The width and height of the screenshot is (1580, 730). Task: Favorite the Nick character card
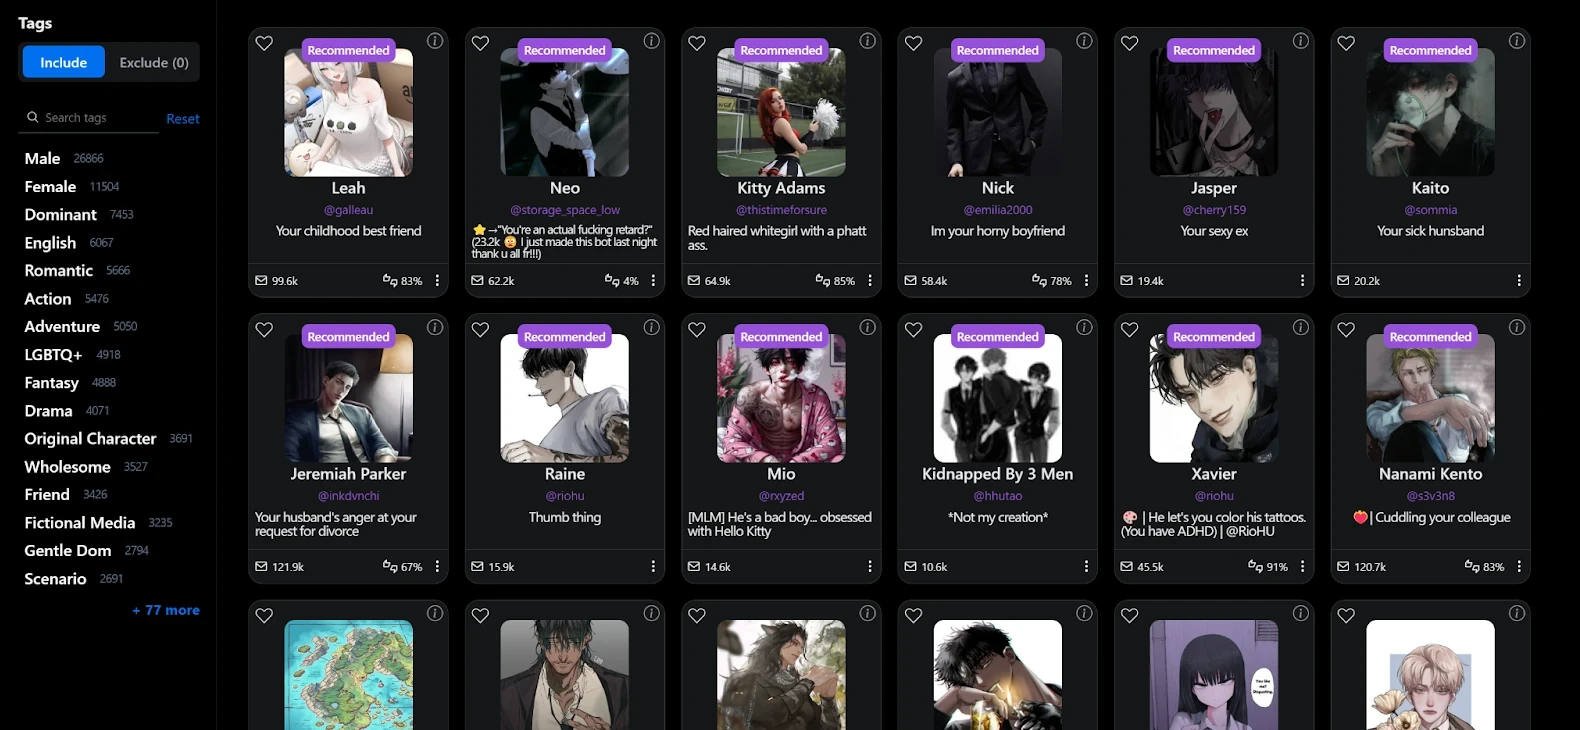tap(913, 43)
